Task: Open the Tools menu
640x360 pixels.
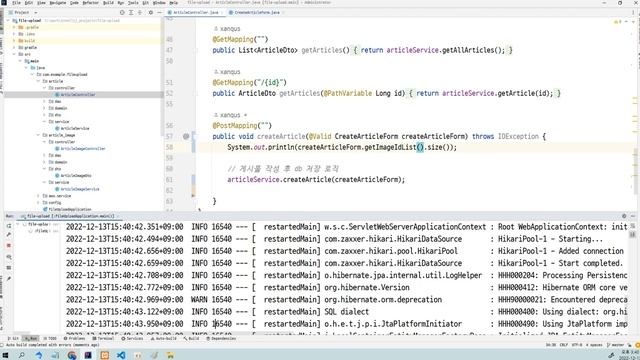Action: click(x=133, y=2)
